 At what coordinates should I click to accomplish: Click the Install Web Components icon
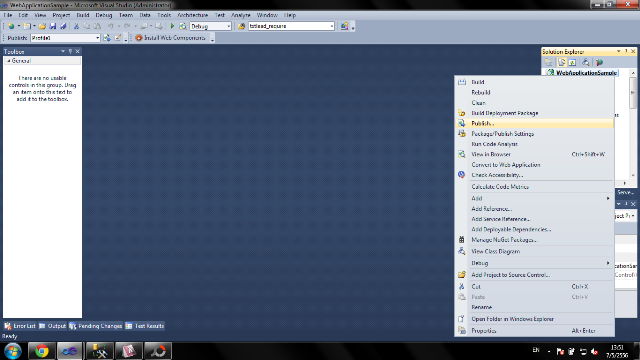pos(139,38)
